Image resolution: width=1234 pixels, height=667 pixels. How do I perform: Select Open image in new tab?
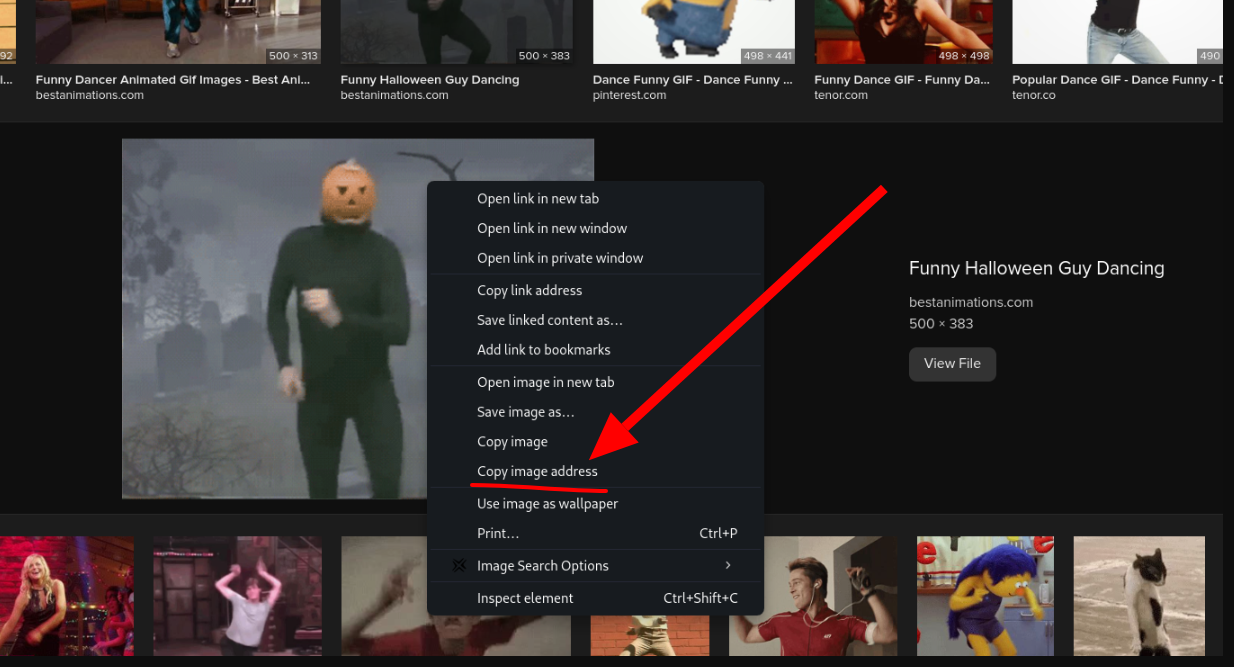[545, 383]
